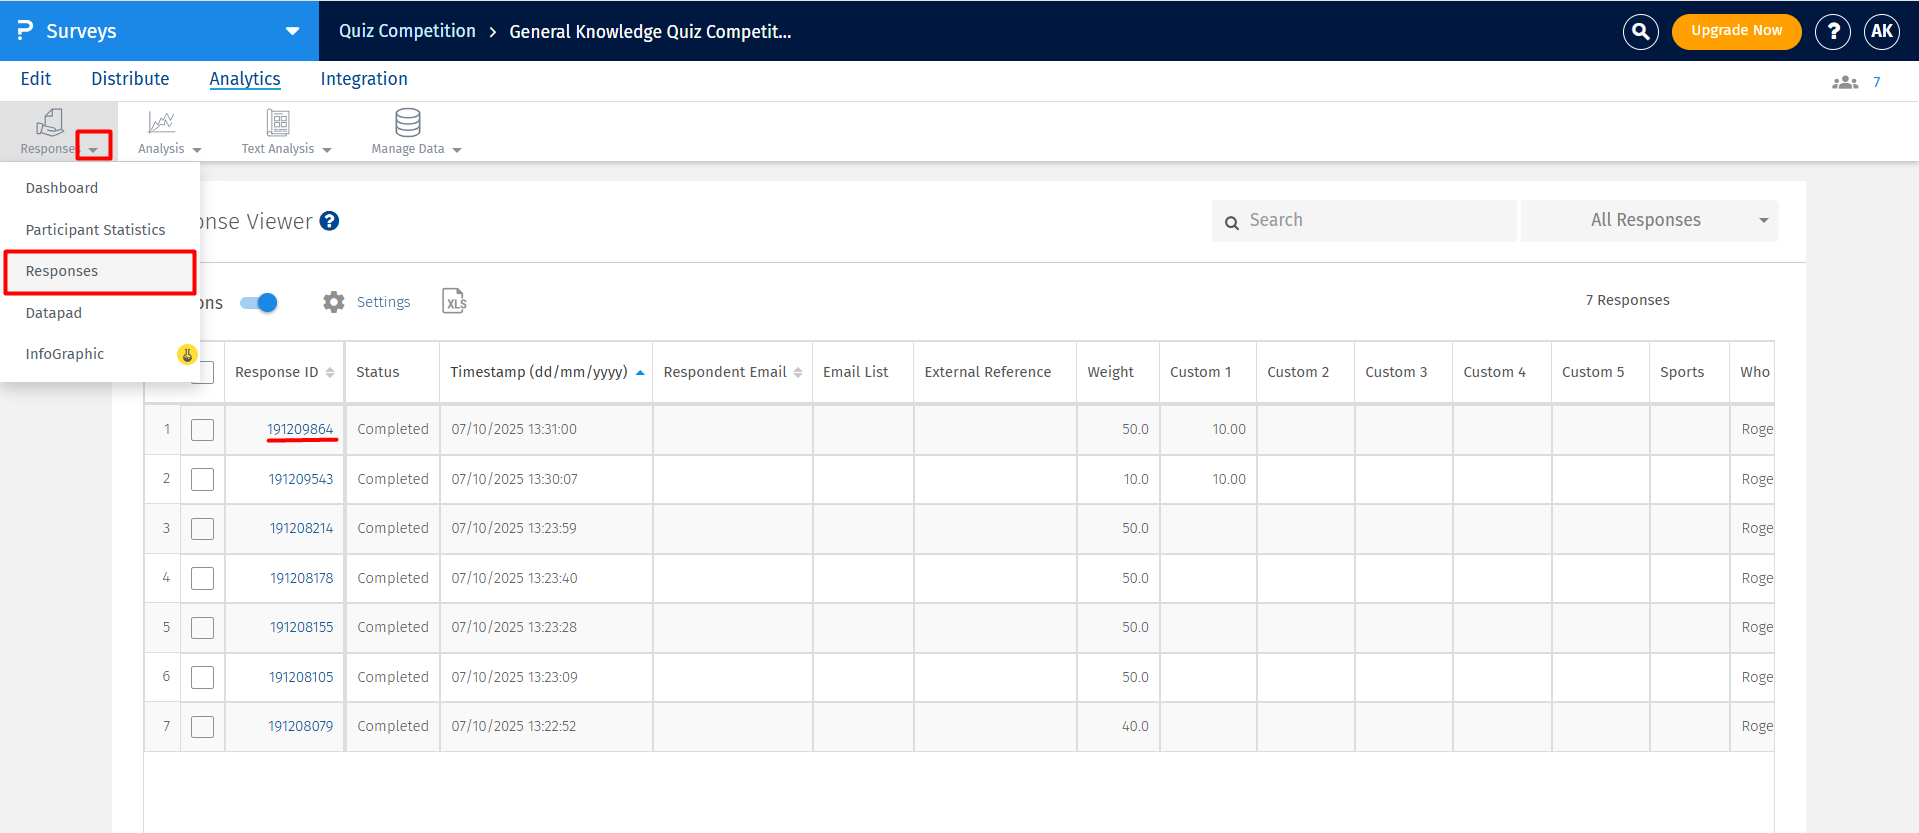Viewport: 1919px width, 833px height.
Task: Toggle the blue switch beside Settings
Action: click(259, 302)
